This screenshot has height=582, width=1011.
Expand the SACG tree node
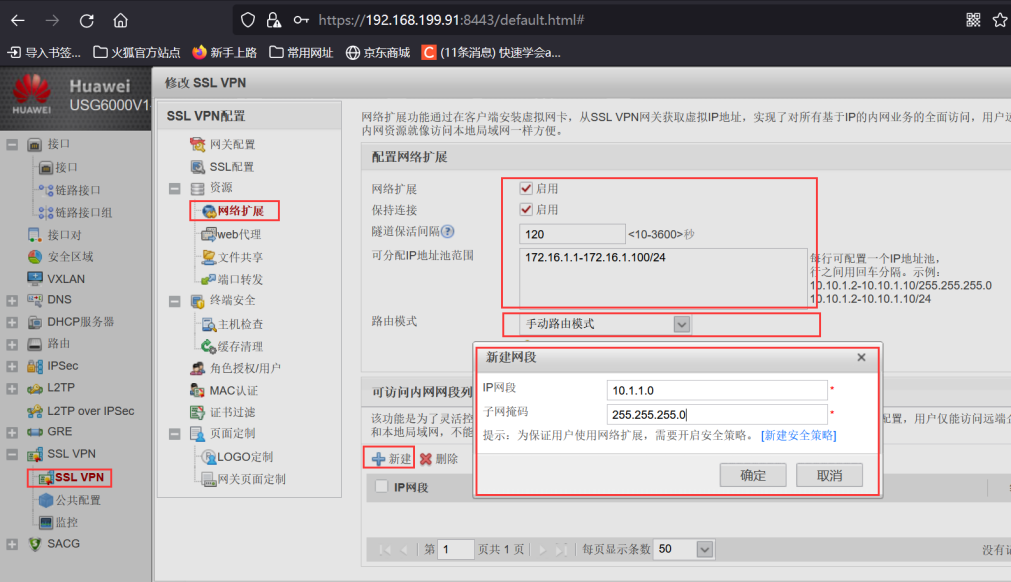click(x=12, y=545)
